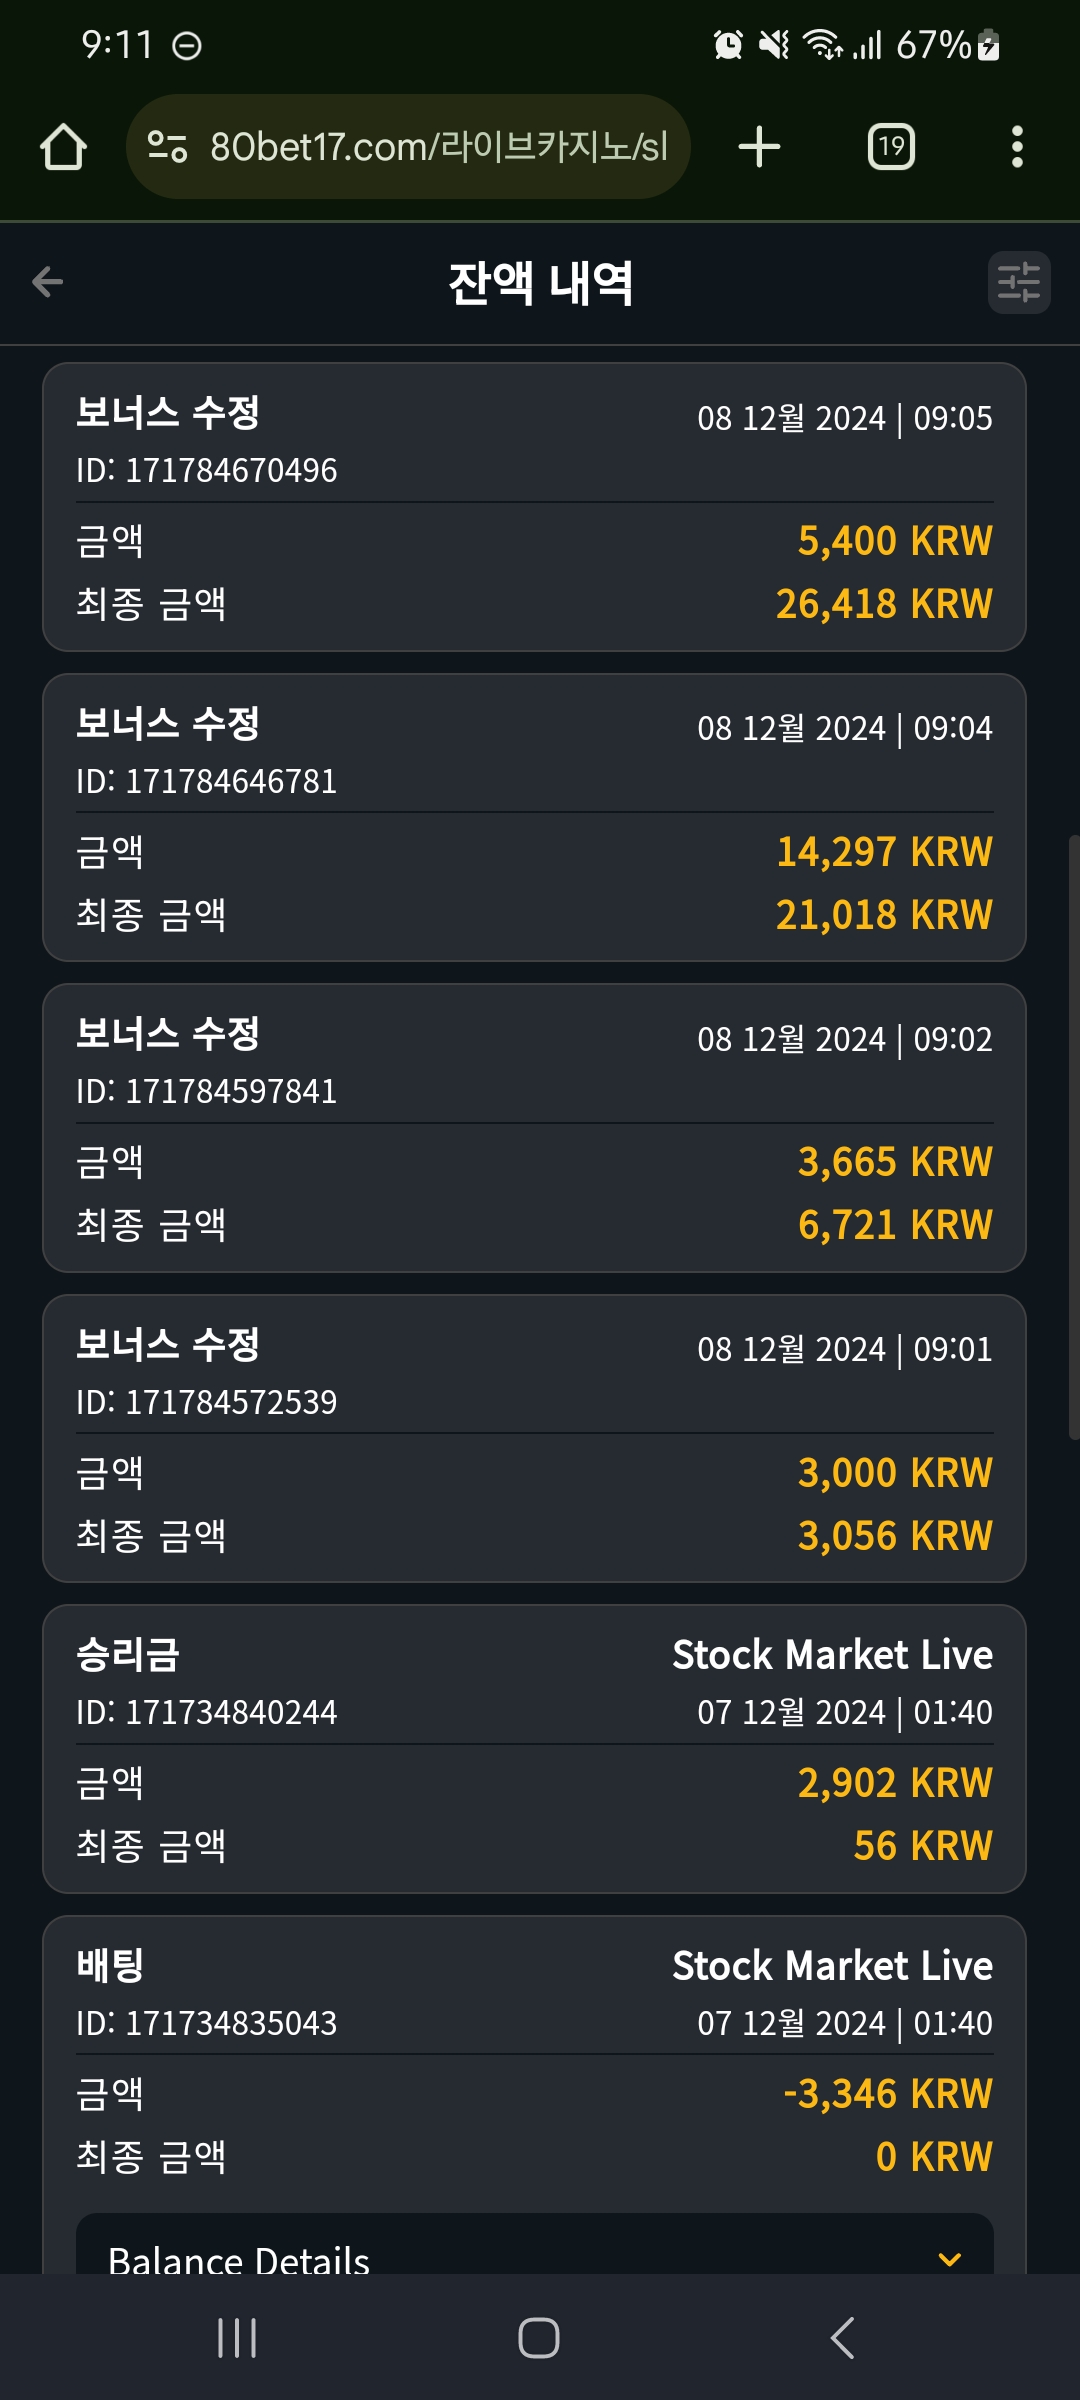Select the transaction with 14,297 KRW amount
Image resolution: width=1080 pixels, height=2400 pixels.
coord(534,818)
